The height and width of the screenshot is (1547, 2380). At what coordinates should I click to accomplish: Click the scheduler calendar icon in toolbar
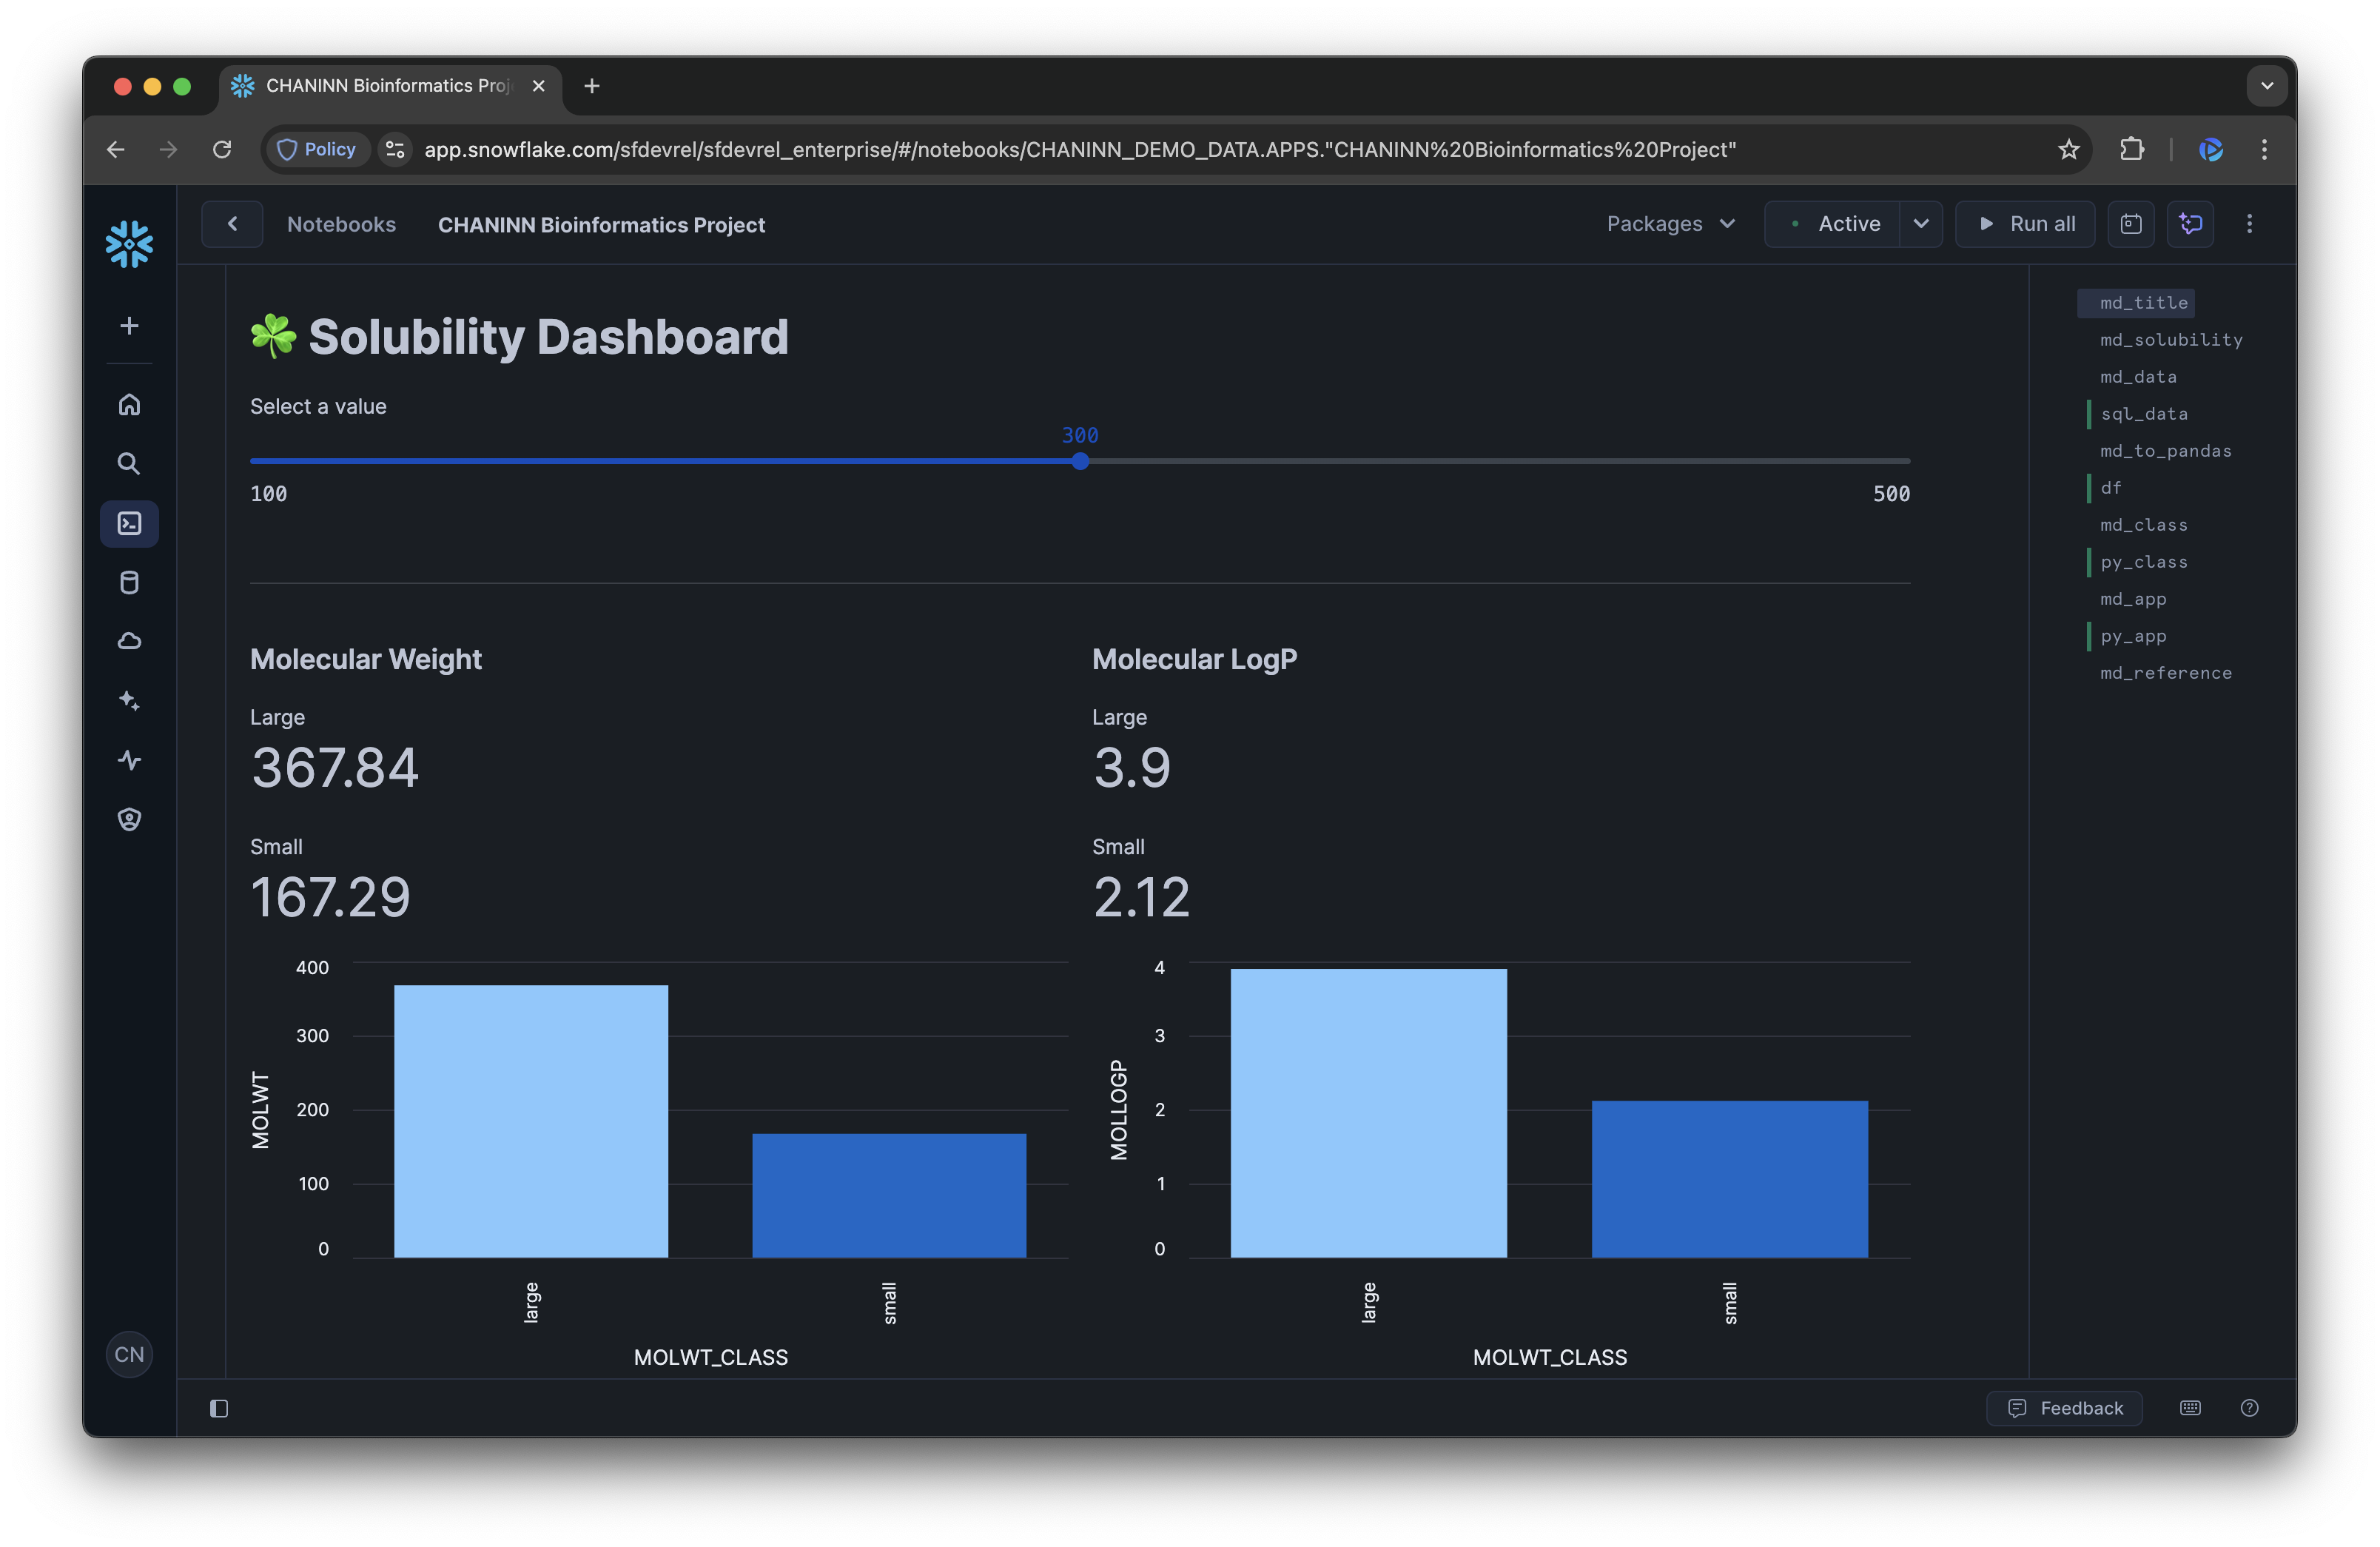pos(2131,224)
